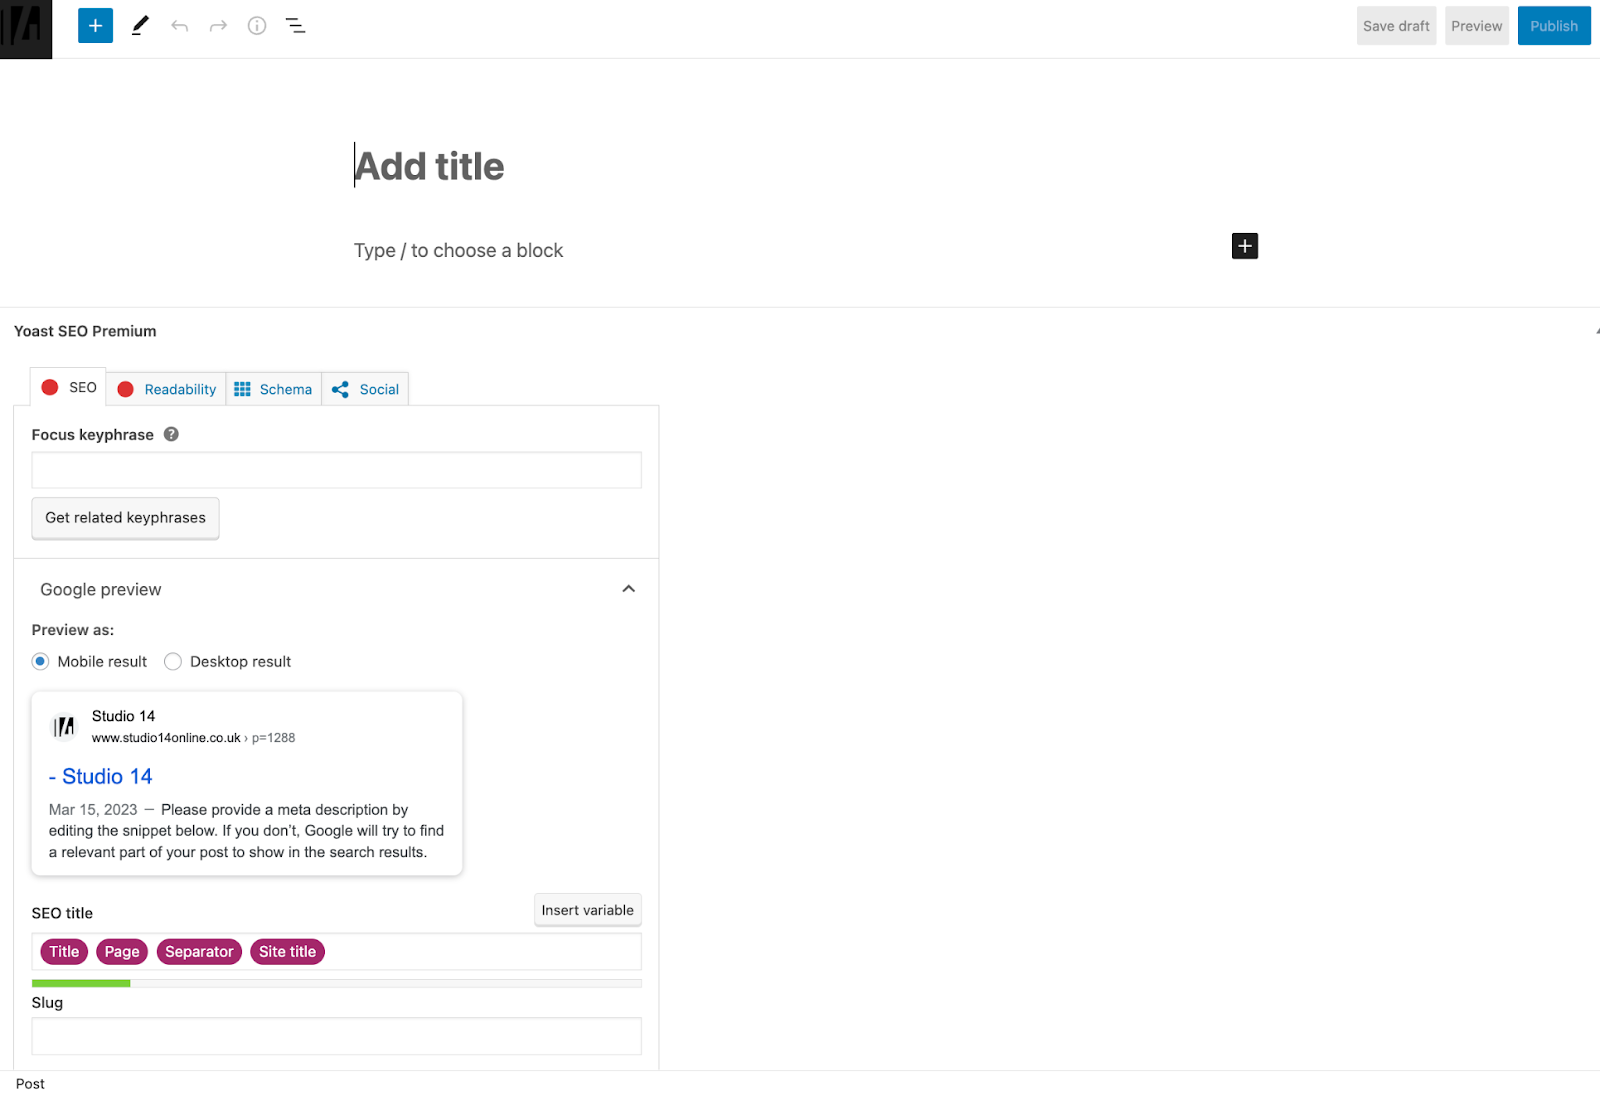Screen dimensions: 1600x1093
Task: Click the meta description text in the preview
Action: 247,831
